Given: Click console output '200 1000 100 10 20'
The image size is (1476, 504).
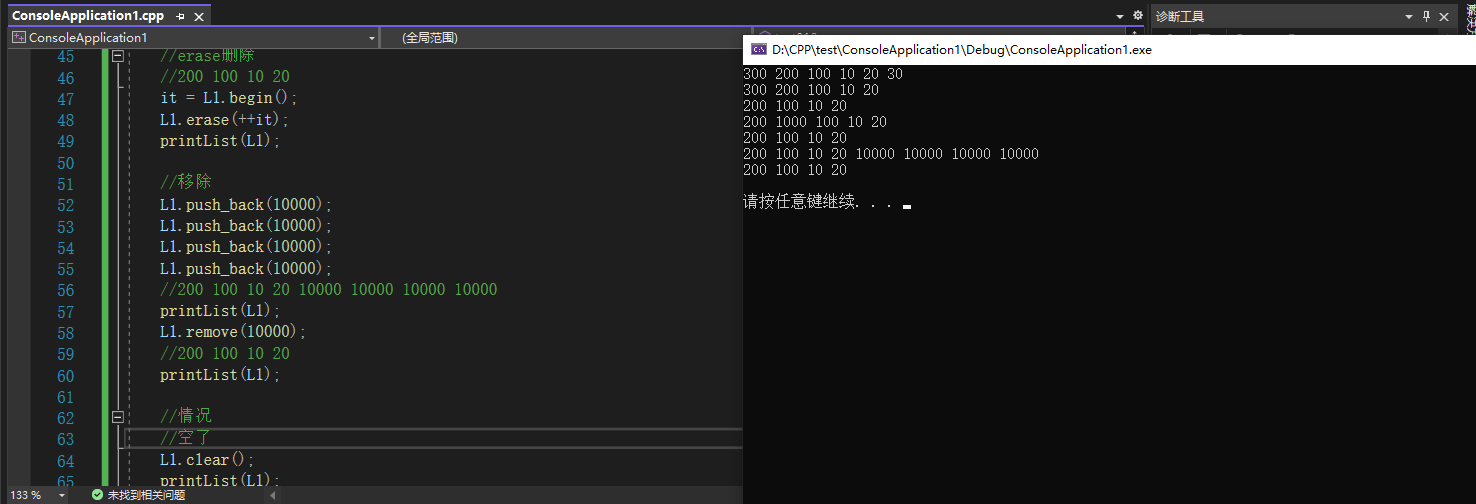Looking at the screenshot, I should 815,122.
